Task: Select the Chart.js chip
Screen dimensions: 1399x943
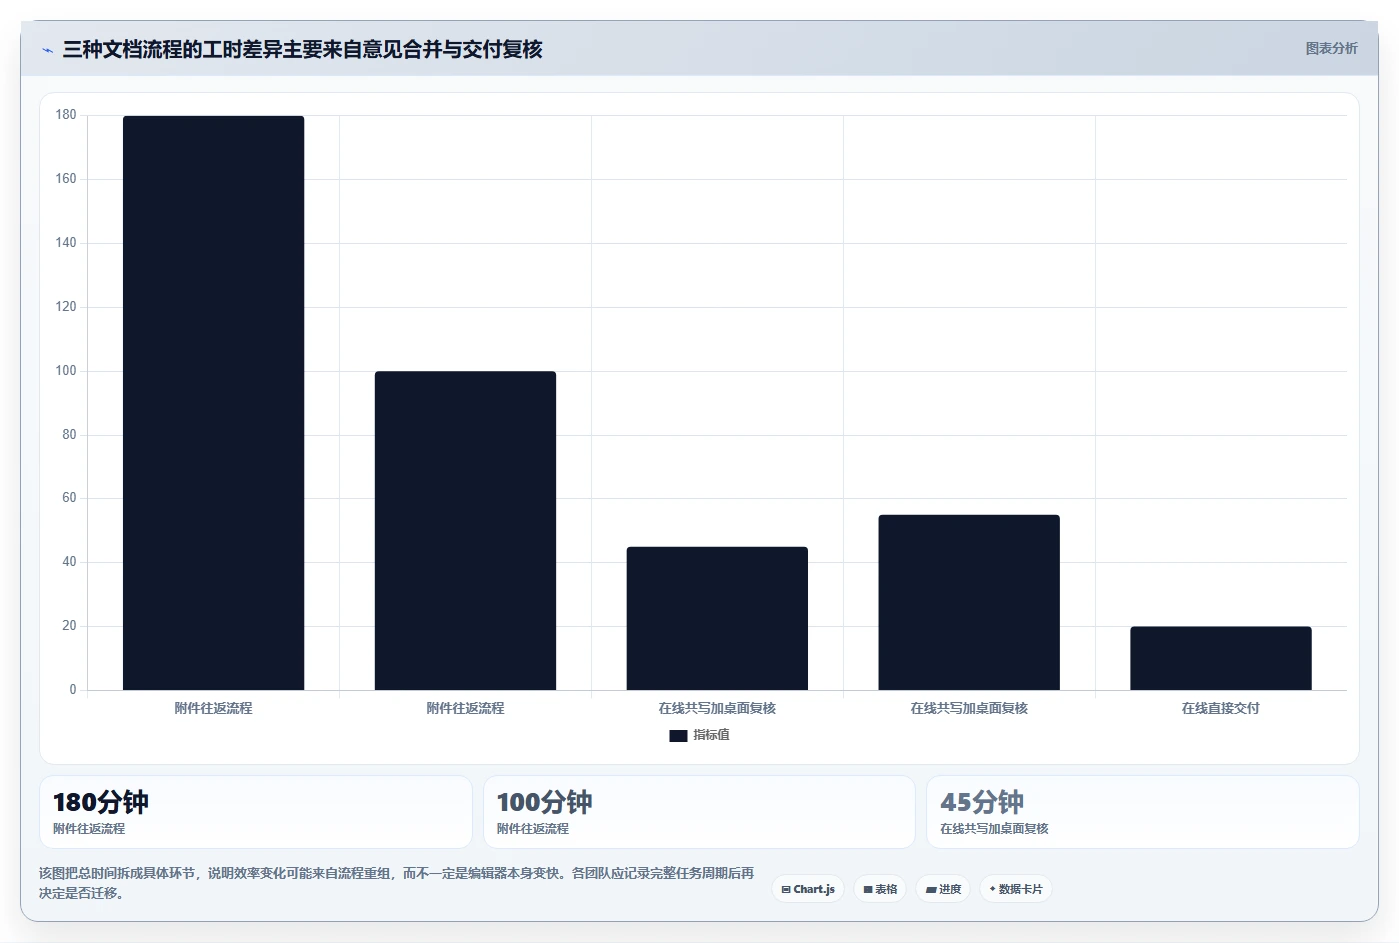Action: (808, 889)
